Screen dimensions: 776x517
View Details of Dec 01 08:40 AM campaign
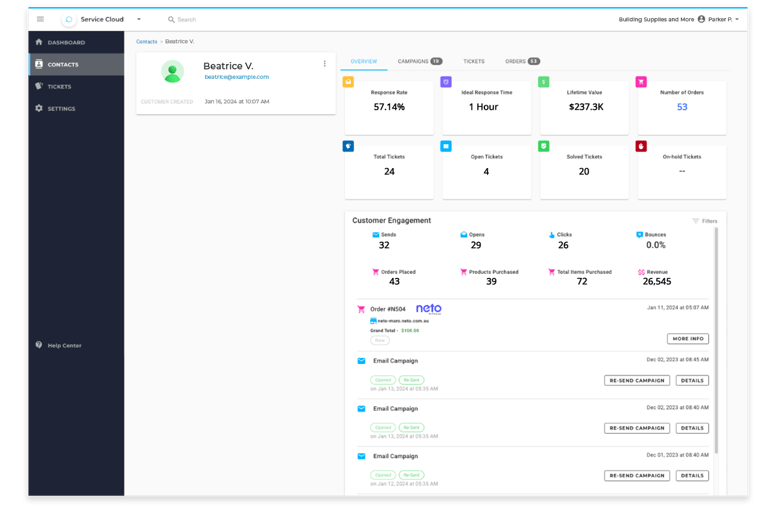[x=692, y=475]
